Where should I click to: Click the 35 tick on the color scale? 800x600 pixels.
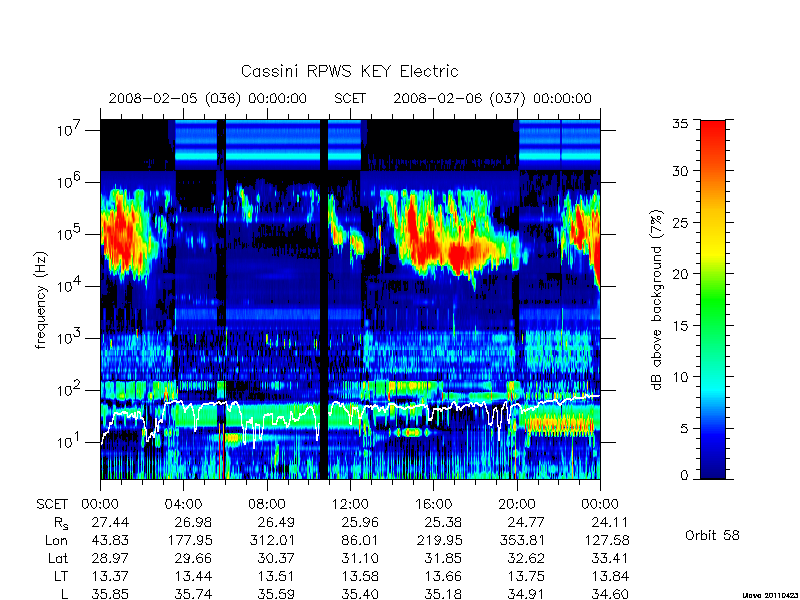[681, 124]
